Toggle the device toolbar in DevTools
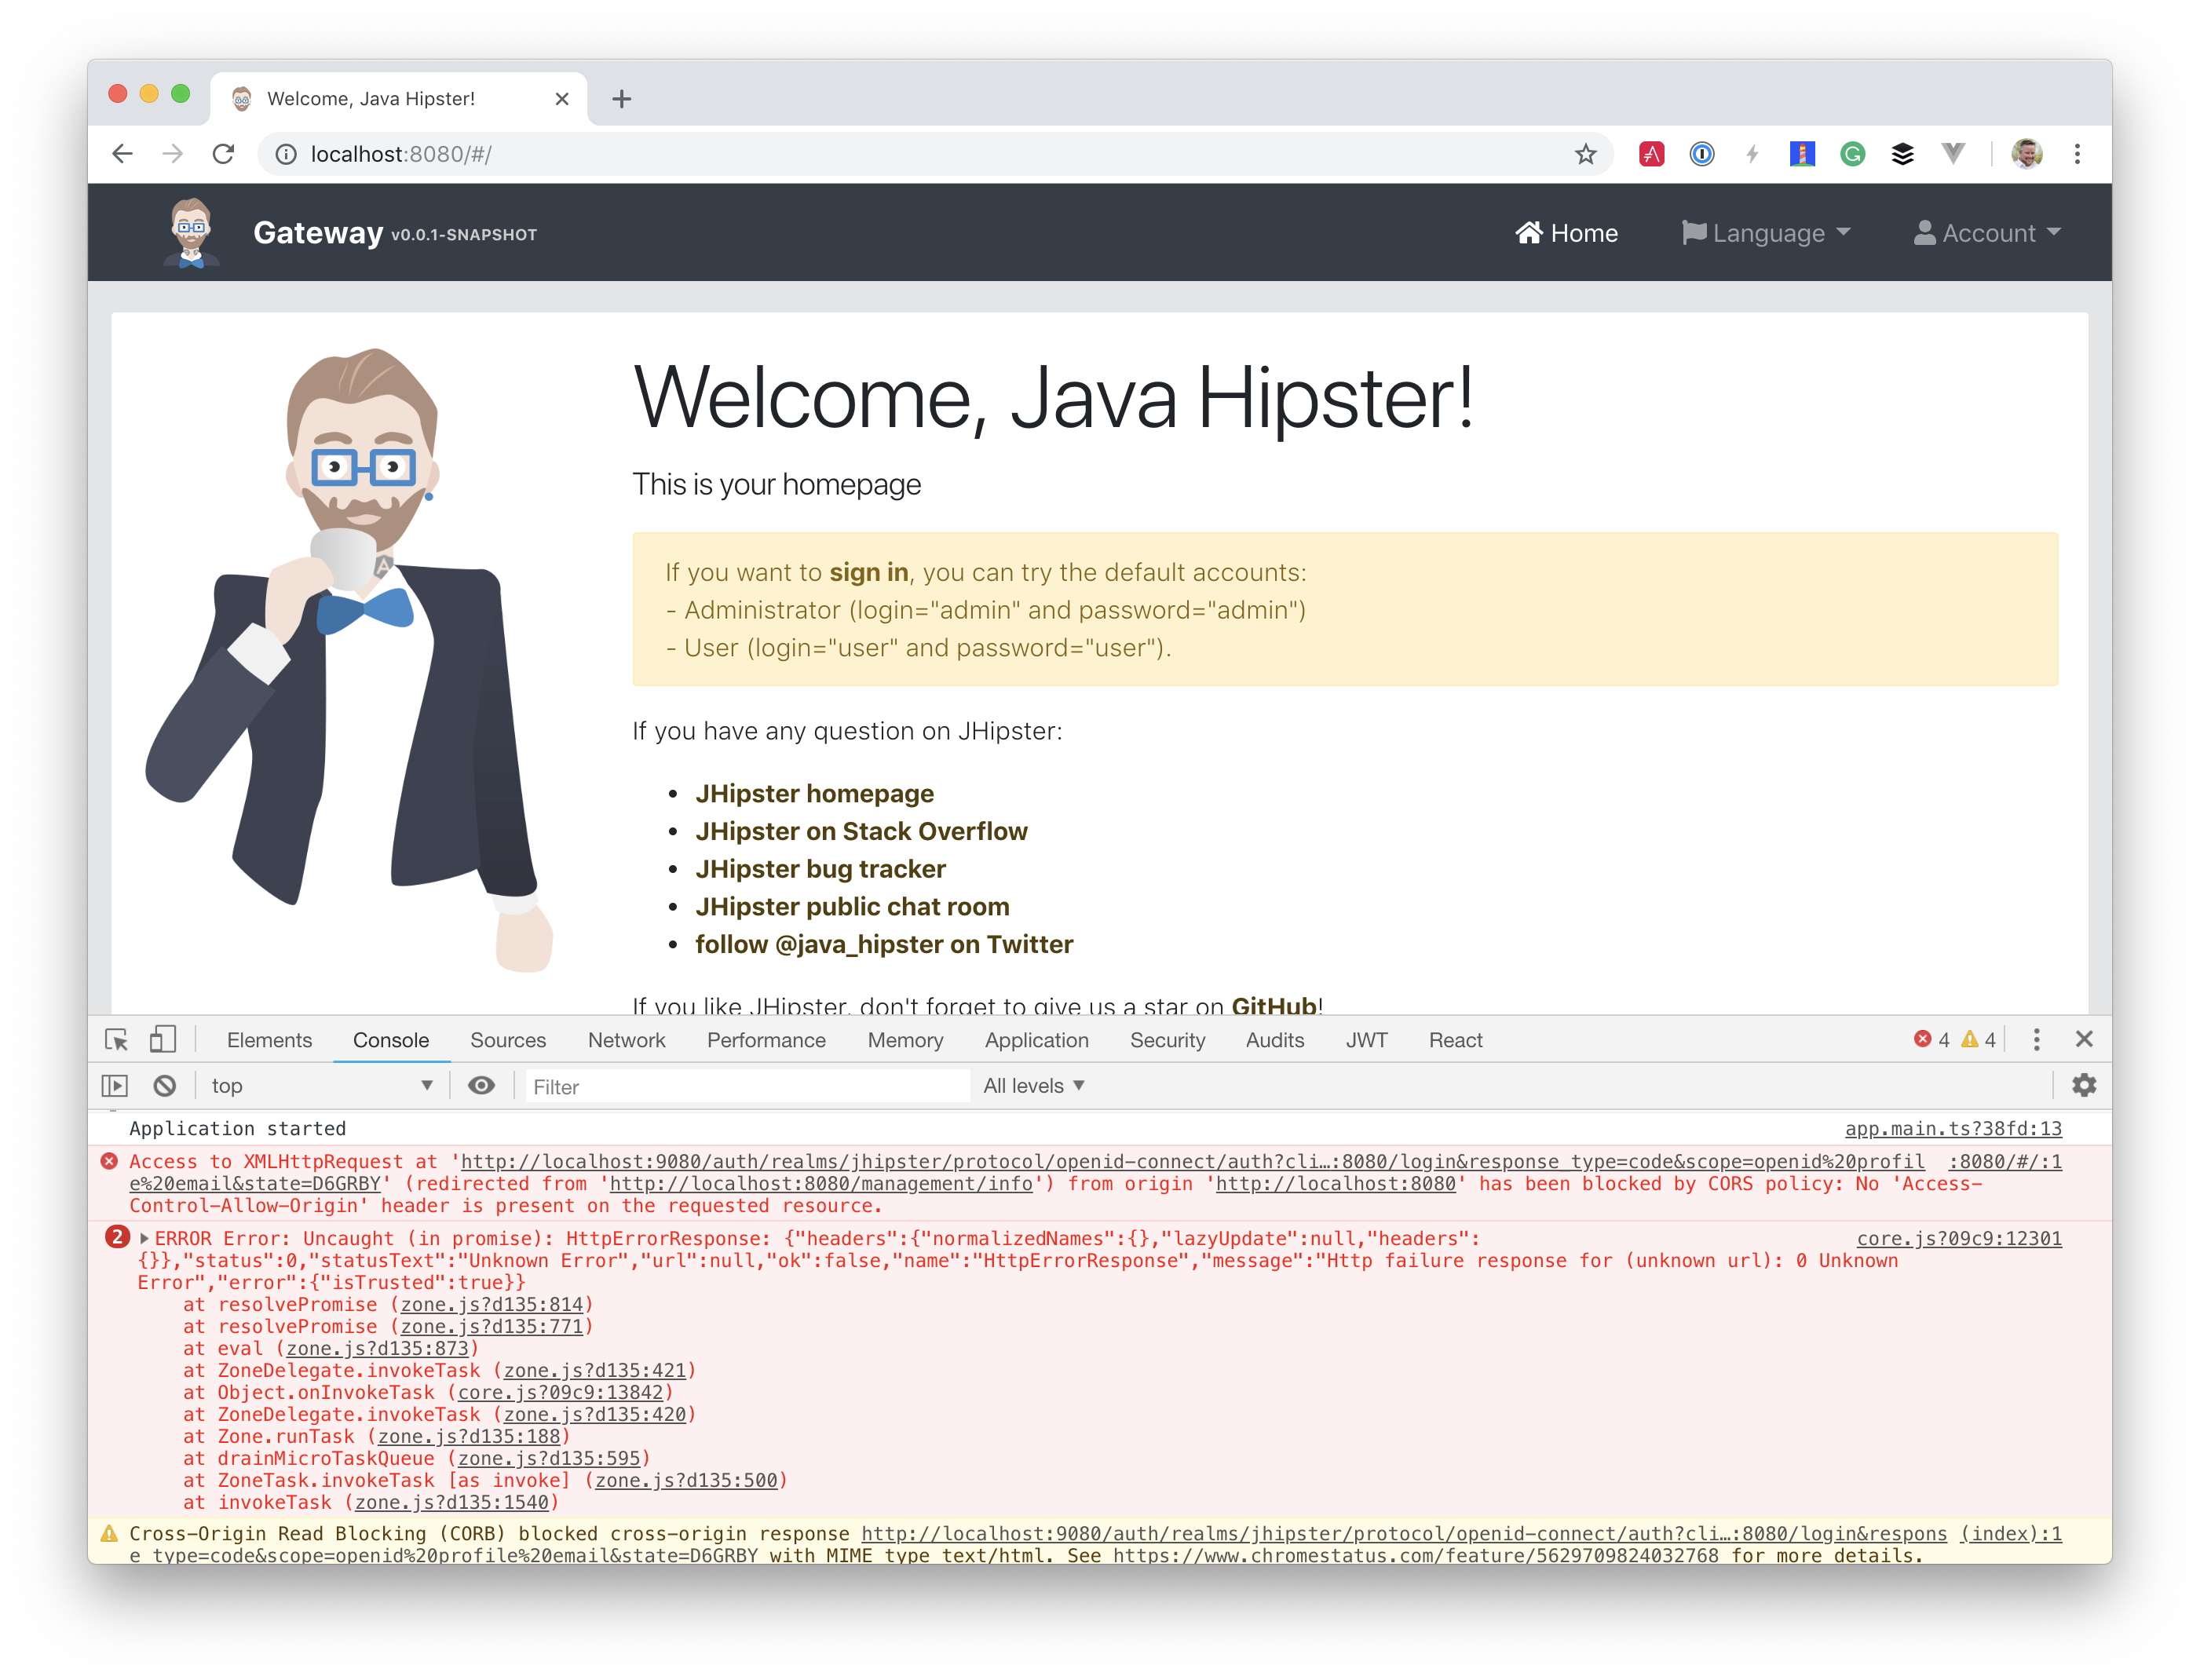Screen dimensions: 2200x1680 point(163,1040)
